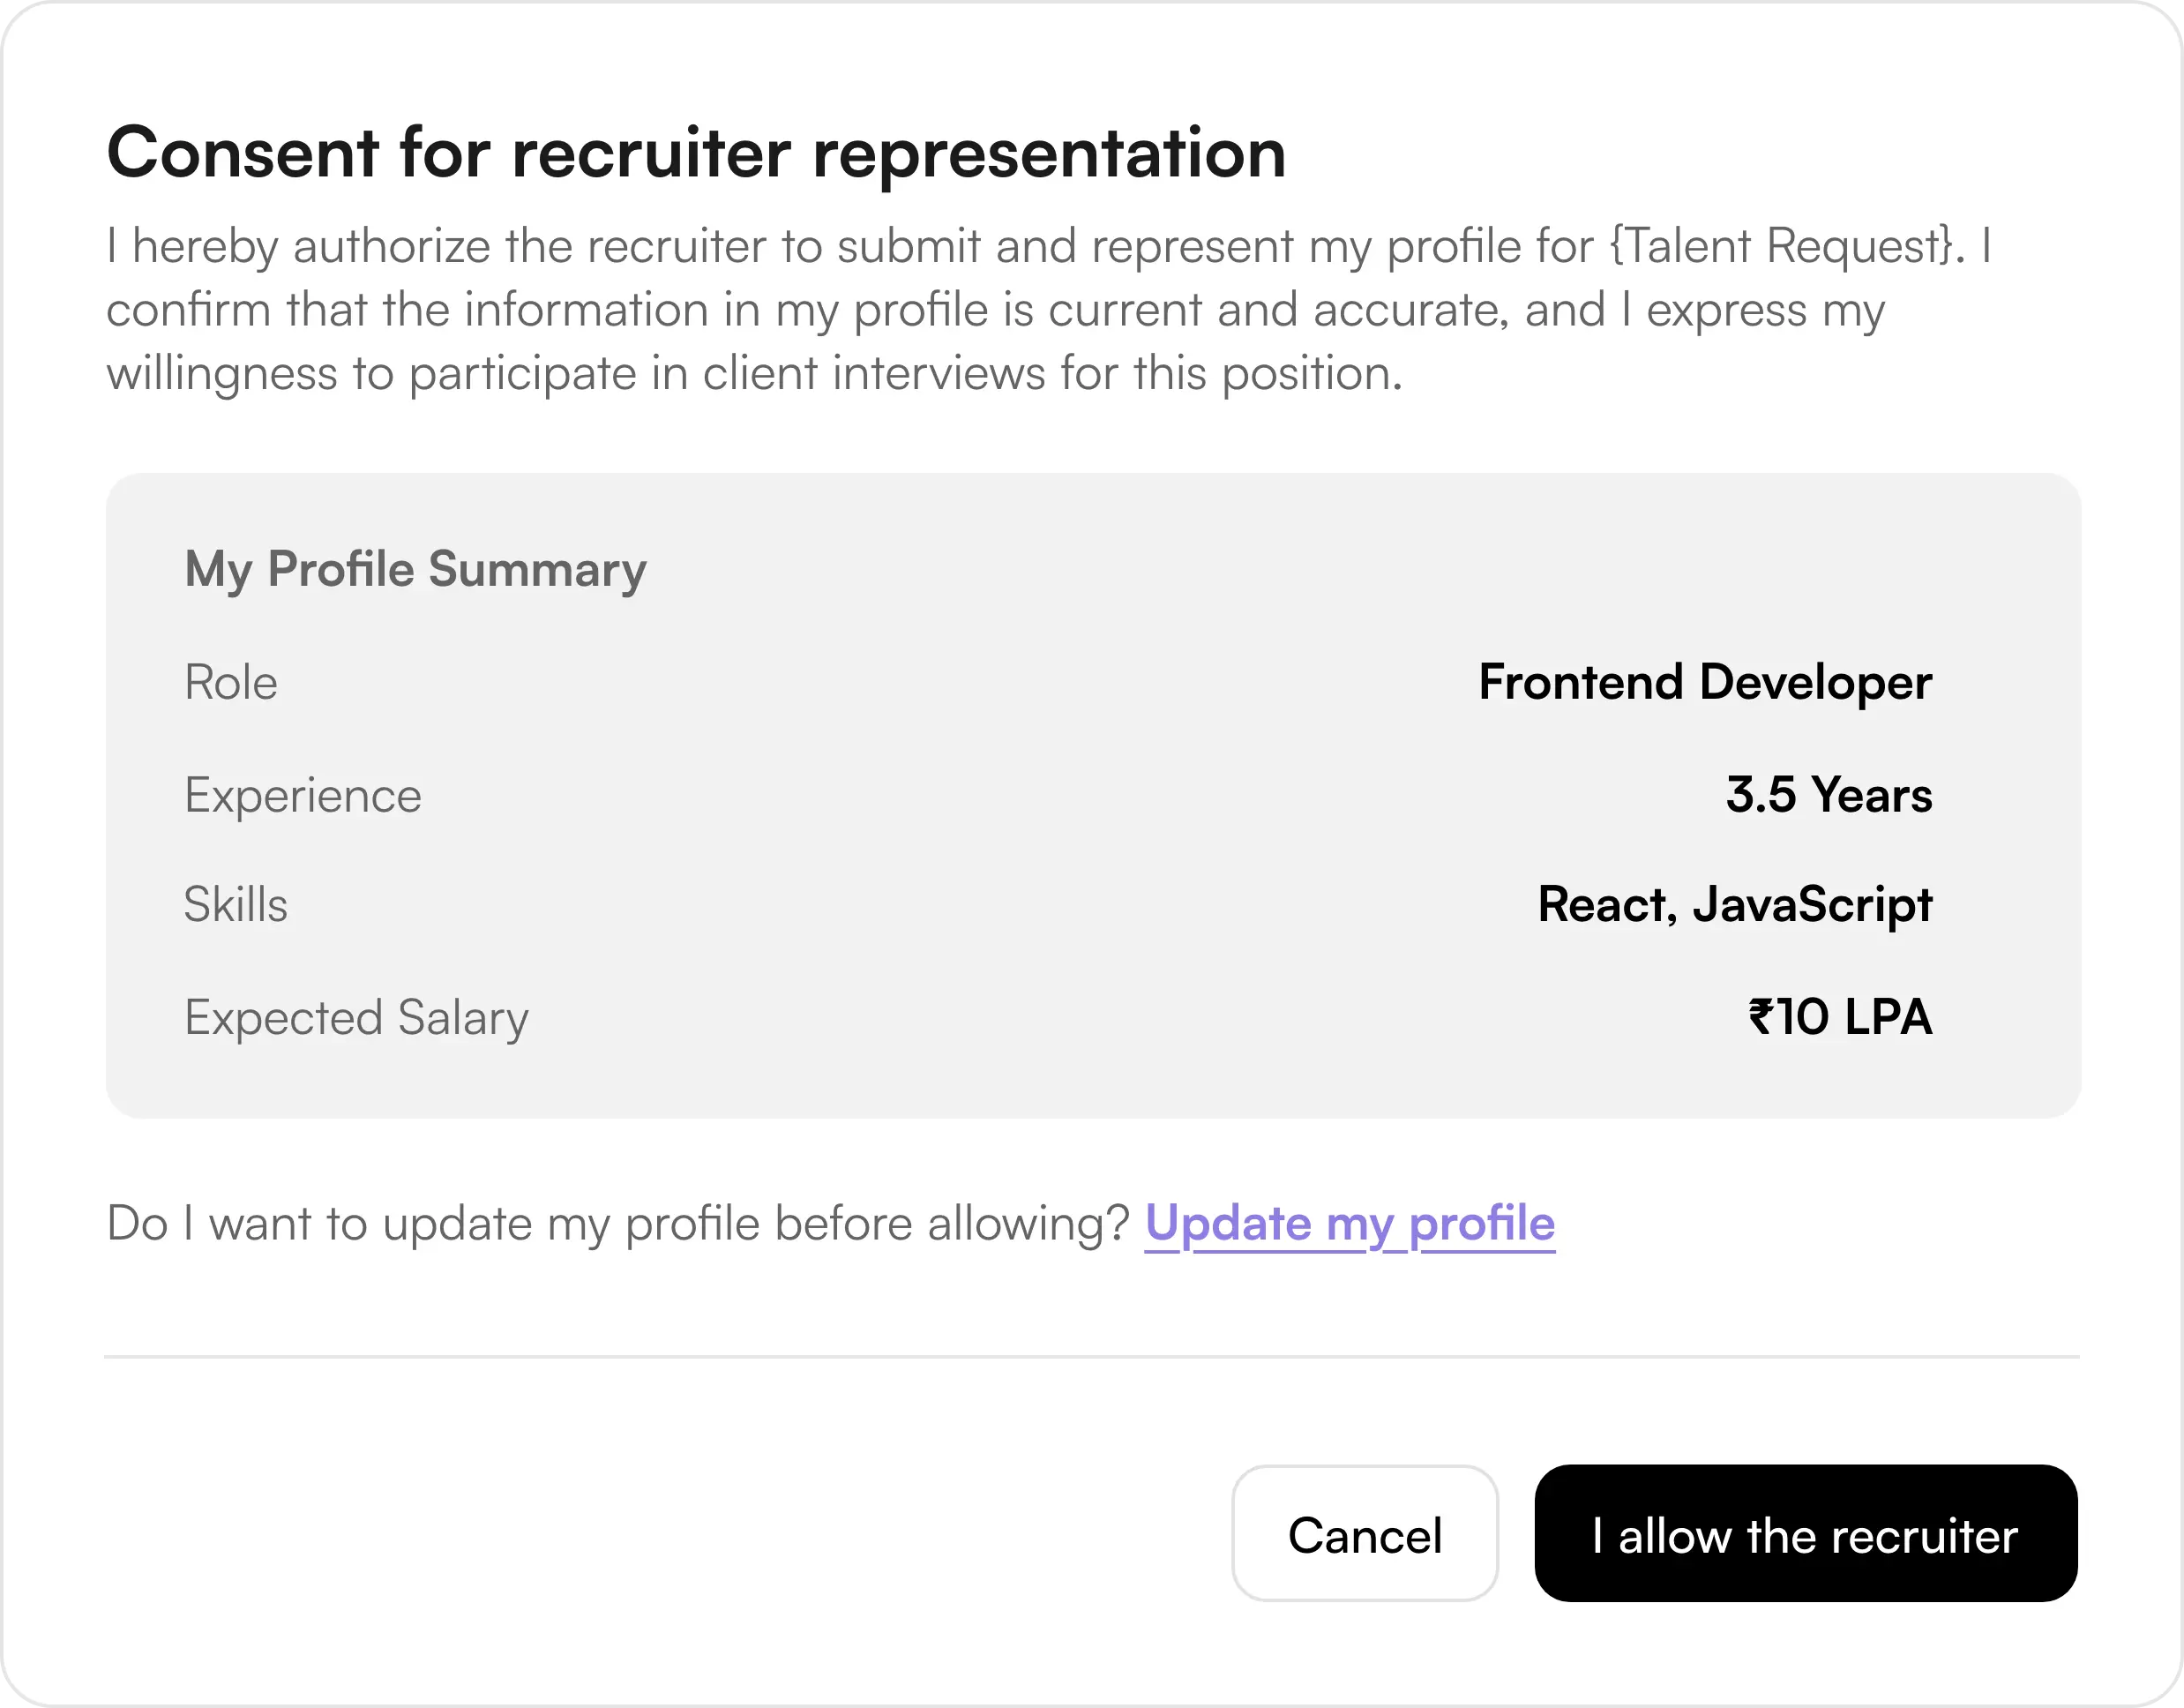Click the horizontal divider above the buttons
This screenshot has height=1708, width=2184.
coord(1090,1357)
